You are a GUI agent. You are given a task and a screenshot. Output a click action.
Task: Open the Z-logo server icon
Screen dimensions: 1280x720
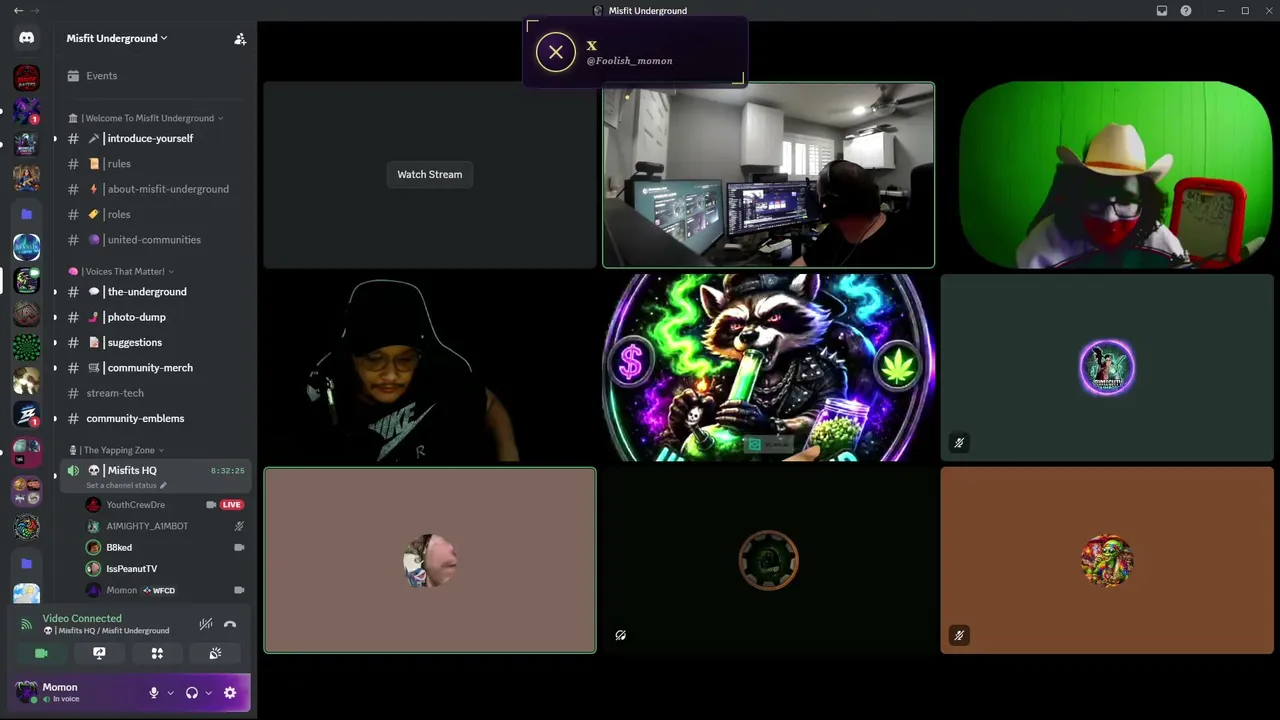27,414
